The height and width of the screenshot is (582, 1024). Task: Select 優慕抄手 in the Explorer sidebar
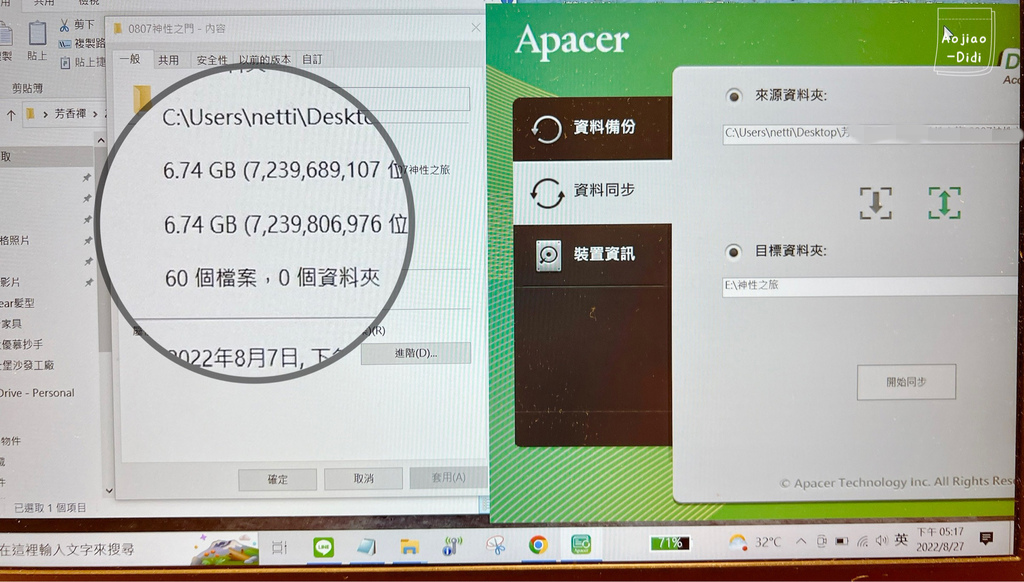[x=22, y=344]
